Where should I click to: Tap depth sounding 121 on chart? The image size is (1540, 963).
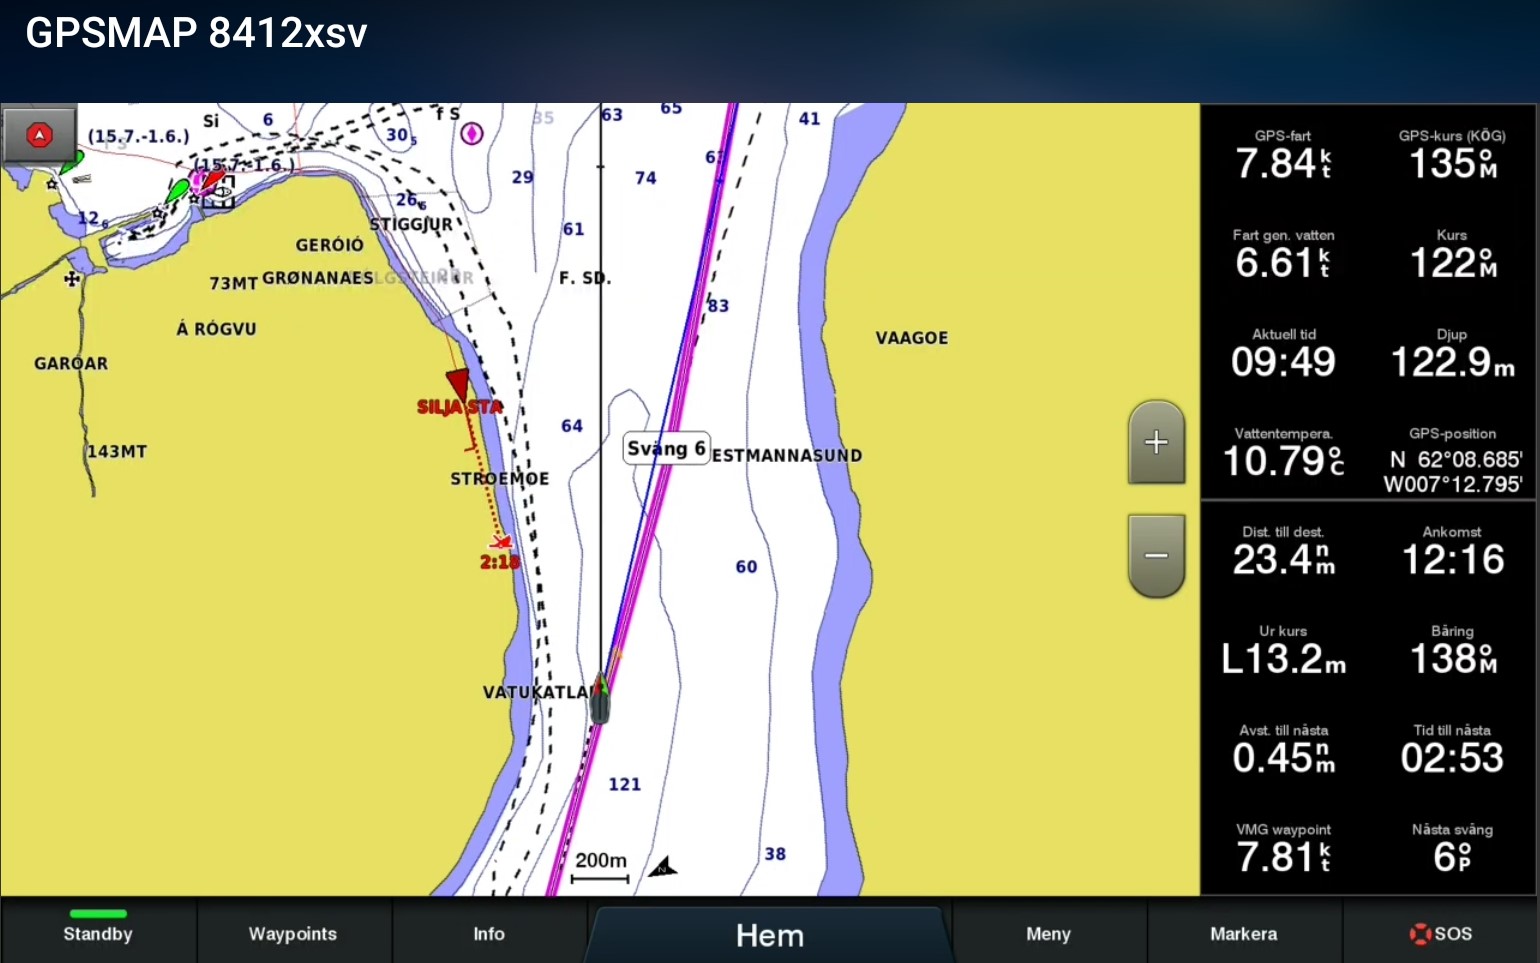tap(624, 784)
